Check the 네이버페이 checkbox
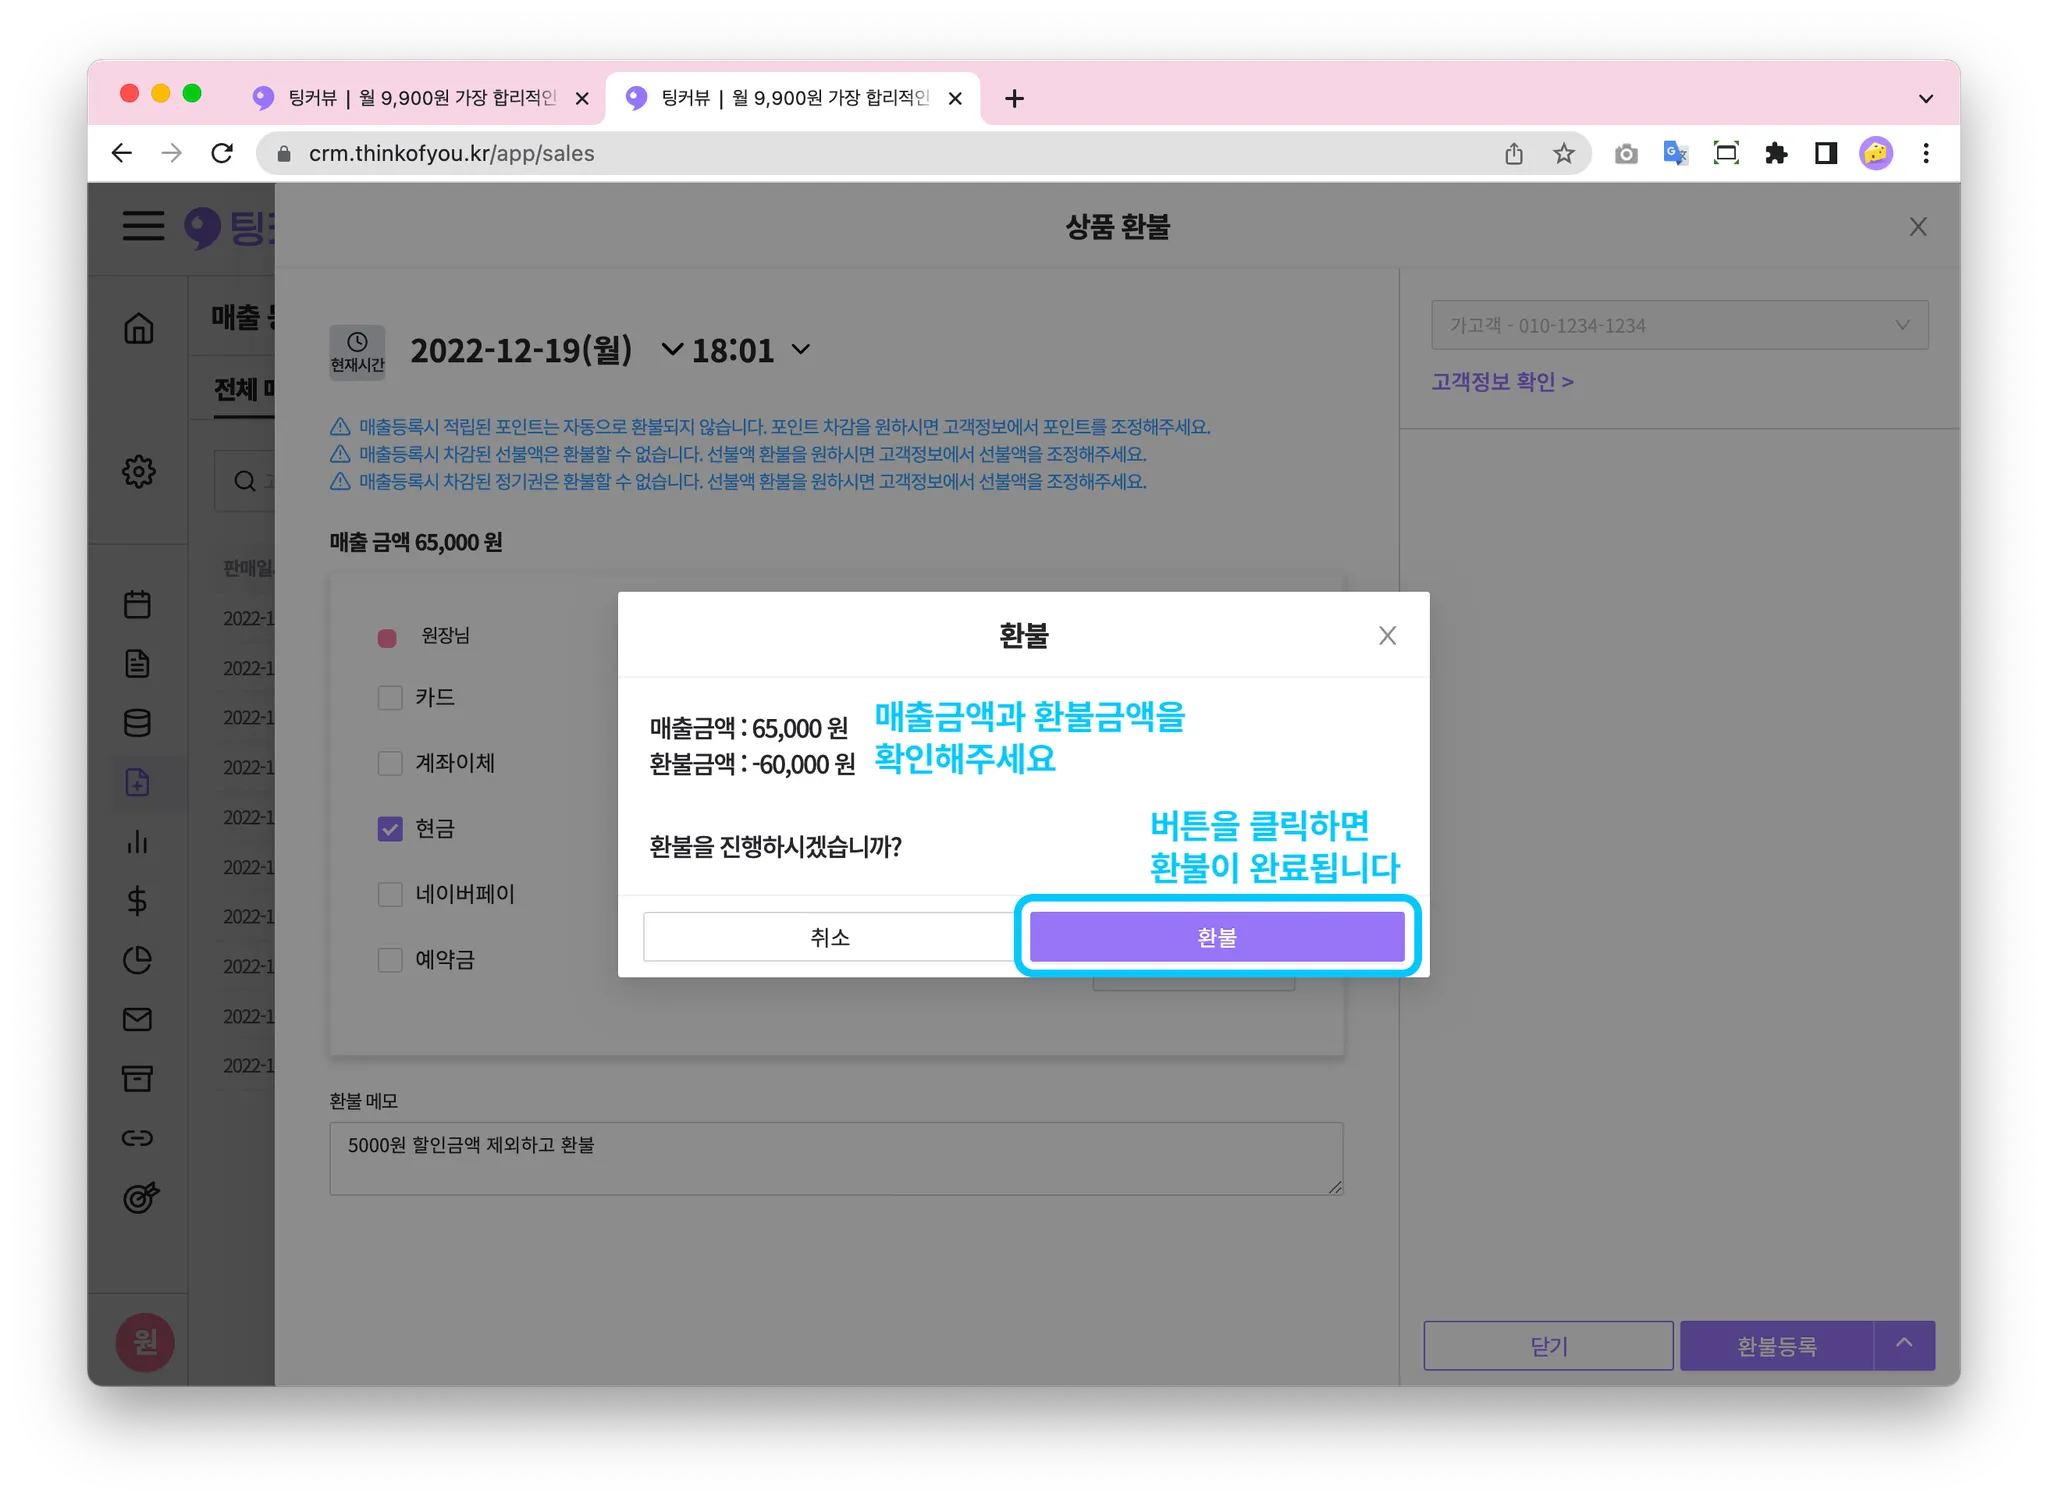This screenshot has width=2048, height=1502. click(x=390, y=894)
